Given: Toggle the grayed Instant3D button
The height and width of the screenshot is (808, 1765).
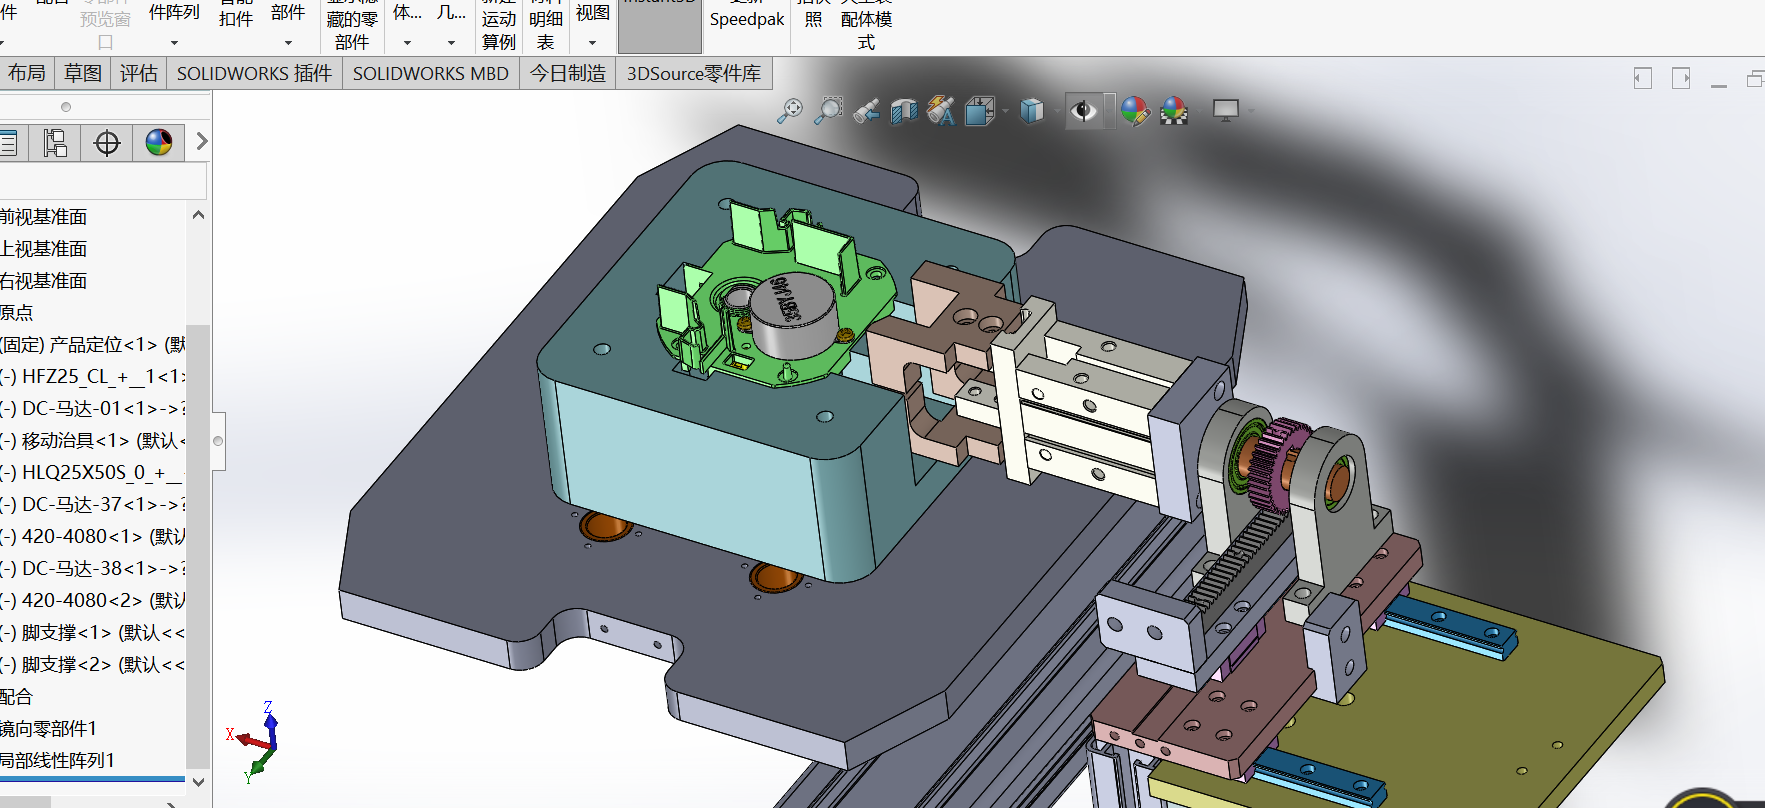Looking at the screenshot, I should (x=659, y=26).
